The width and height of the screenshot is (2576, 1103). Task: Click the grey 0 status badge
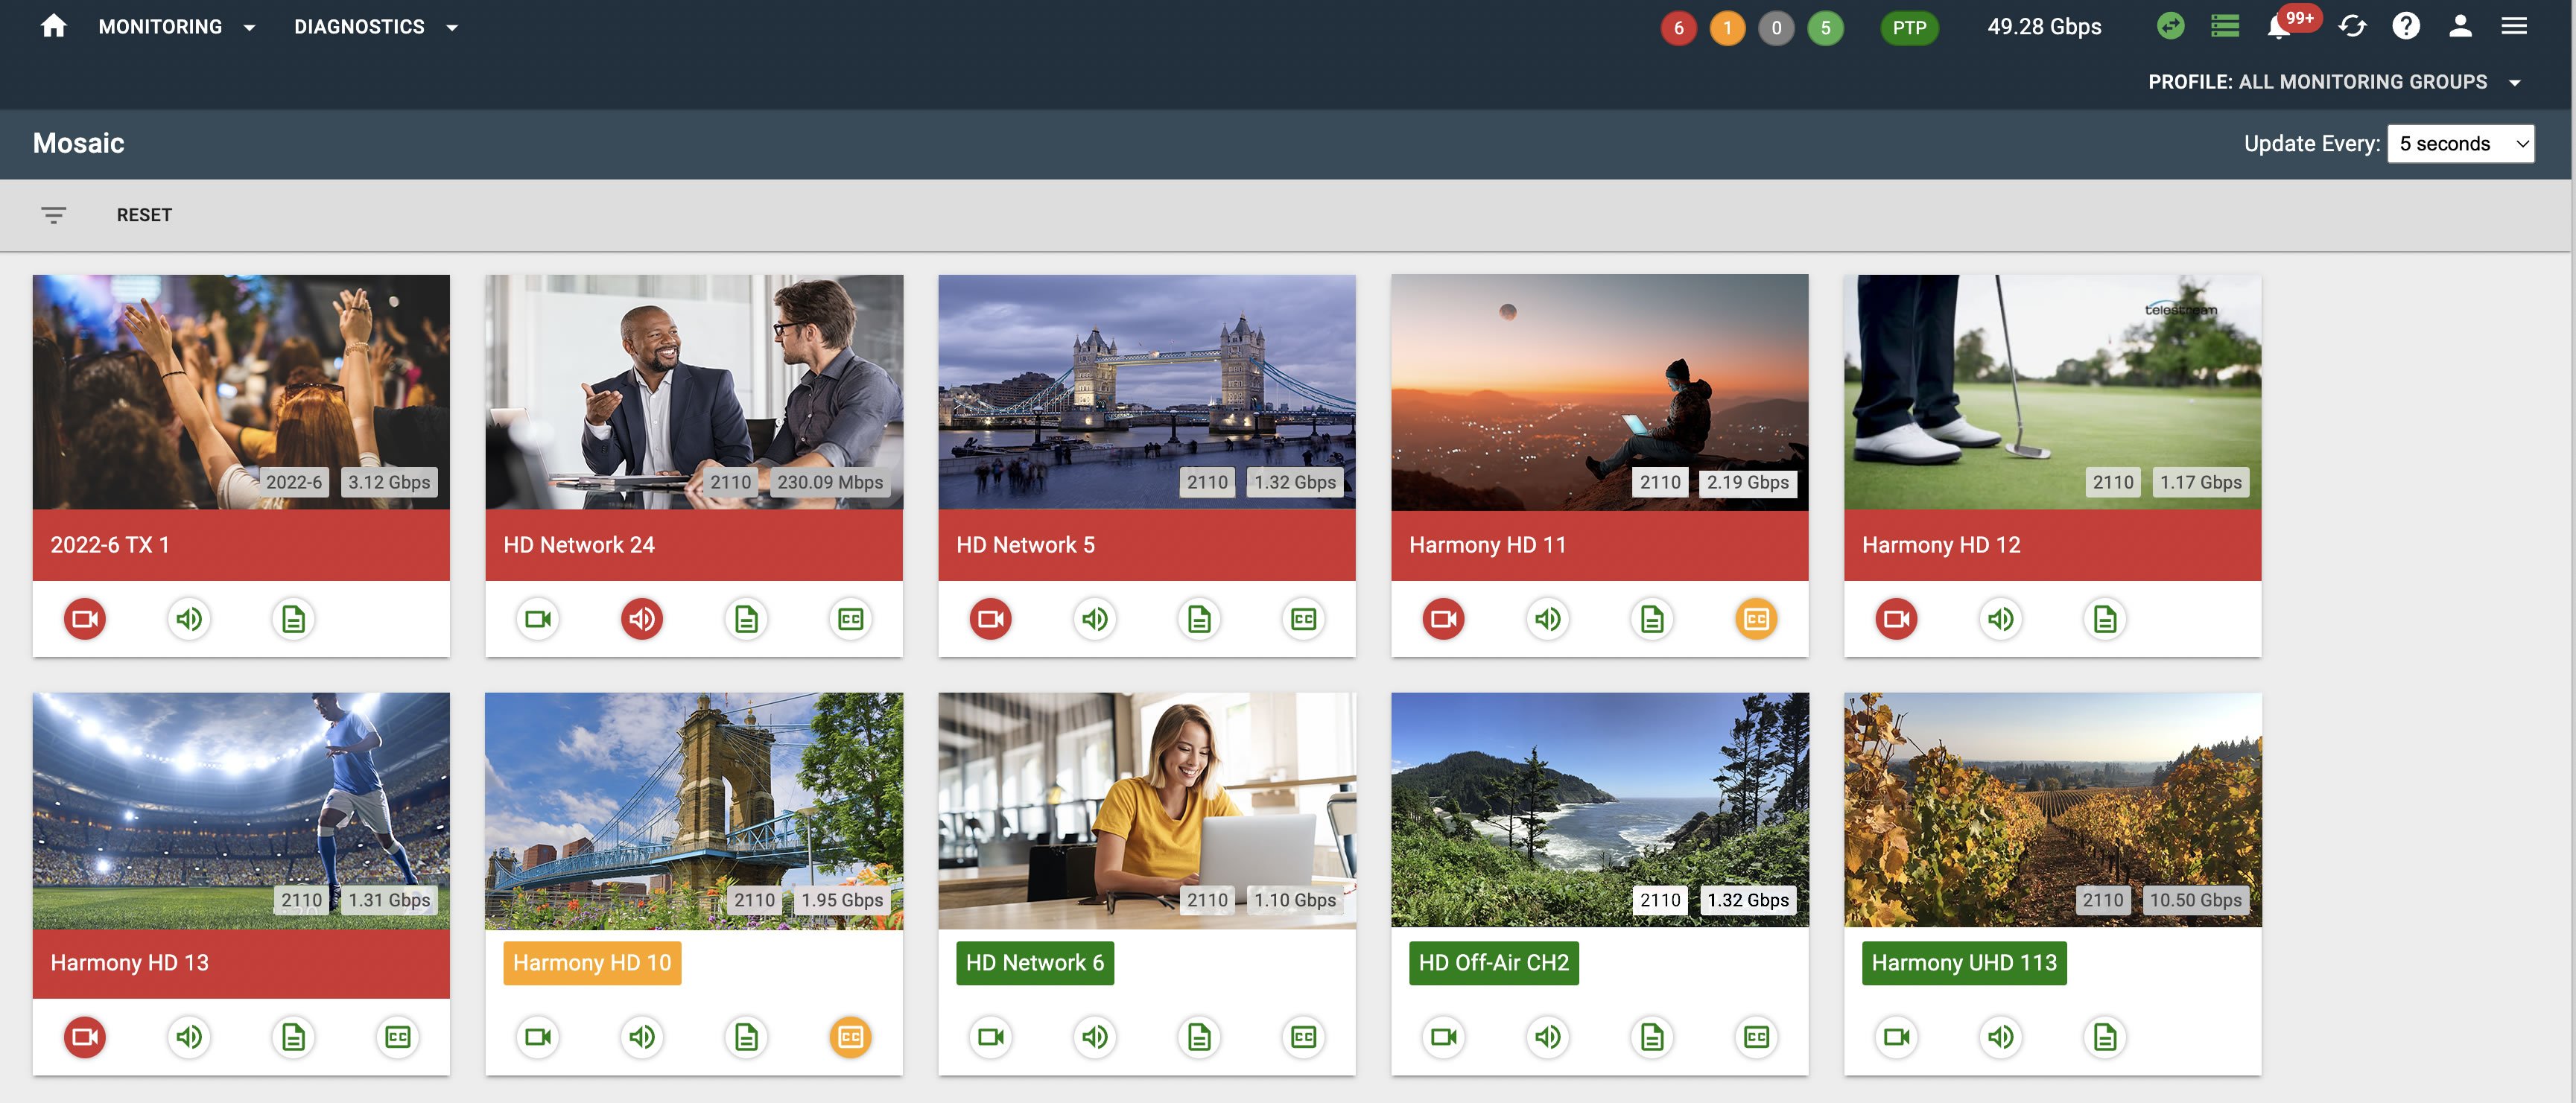(1776, 28)
